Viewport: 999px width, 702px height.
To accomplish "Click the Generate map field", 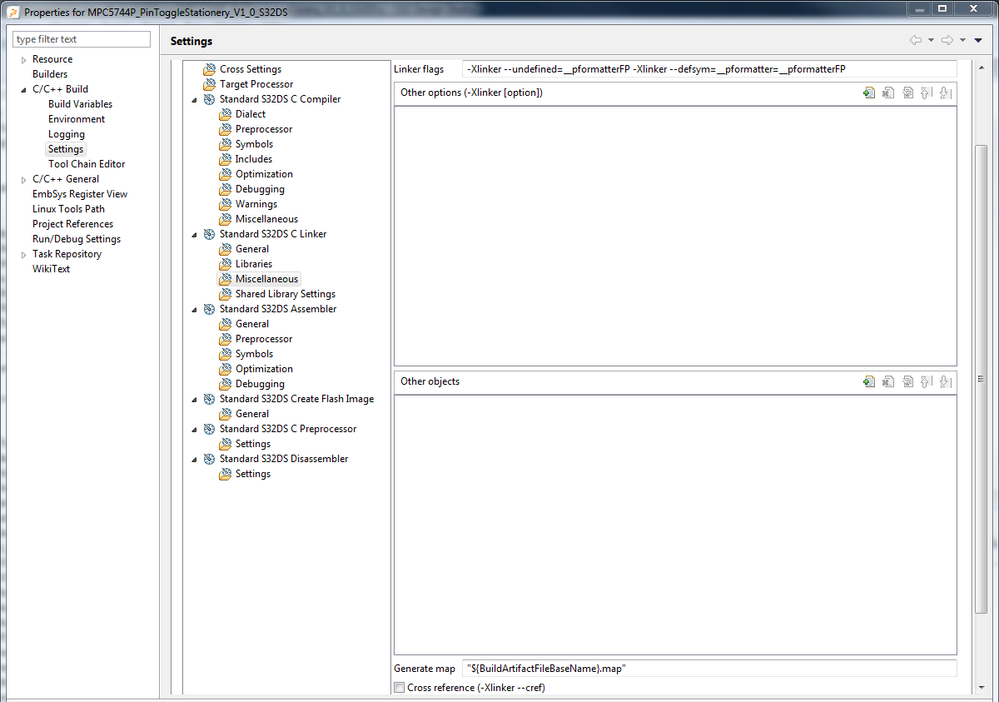I will 709,668.
